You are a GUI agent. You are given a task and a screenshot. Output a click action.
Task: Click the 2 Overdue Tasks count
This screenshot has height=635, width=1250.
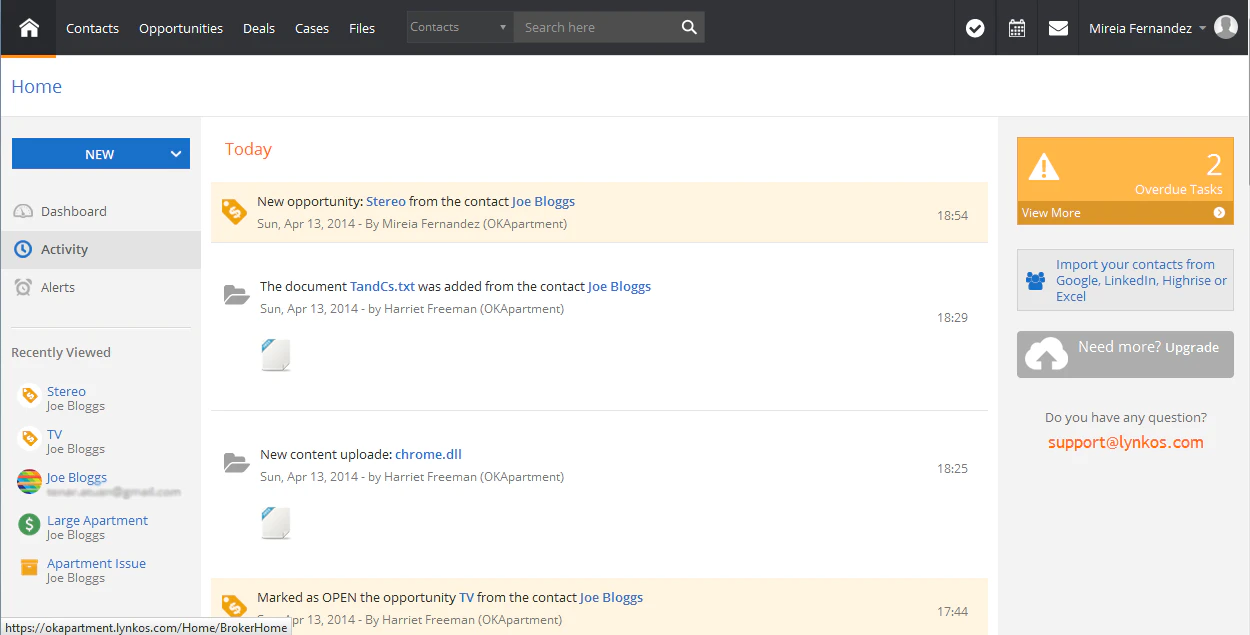pos(1214,164)
